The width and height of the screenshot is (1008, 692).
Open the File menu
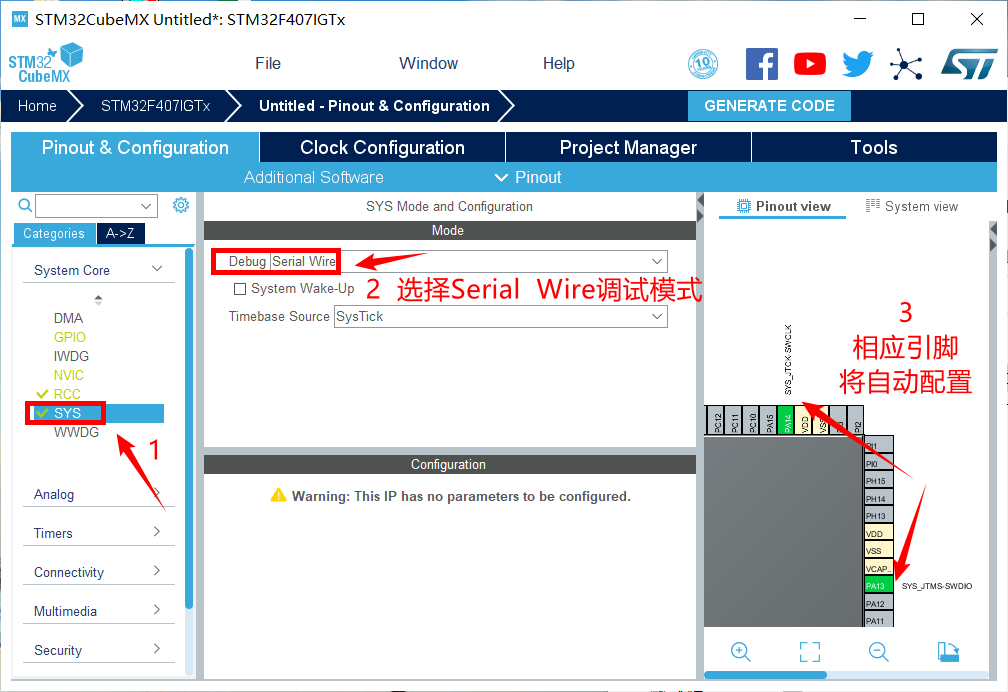click(268, 63)
